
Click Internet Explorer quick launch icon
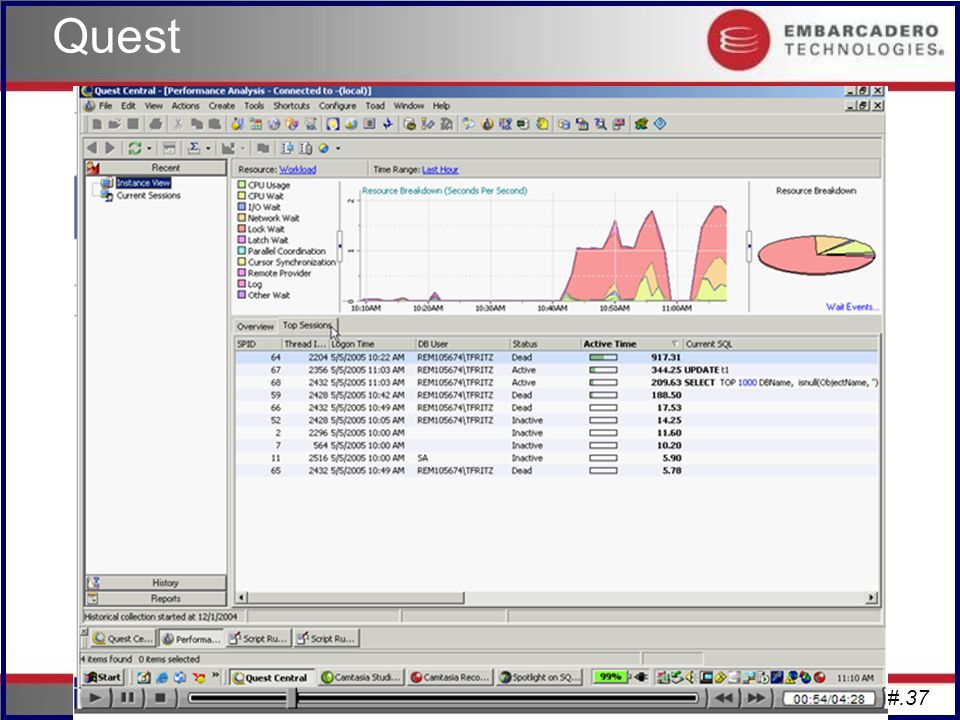tap(162, 678)
